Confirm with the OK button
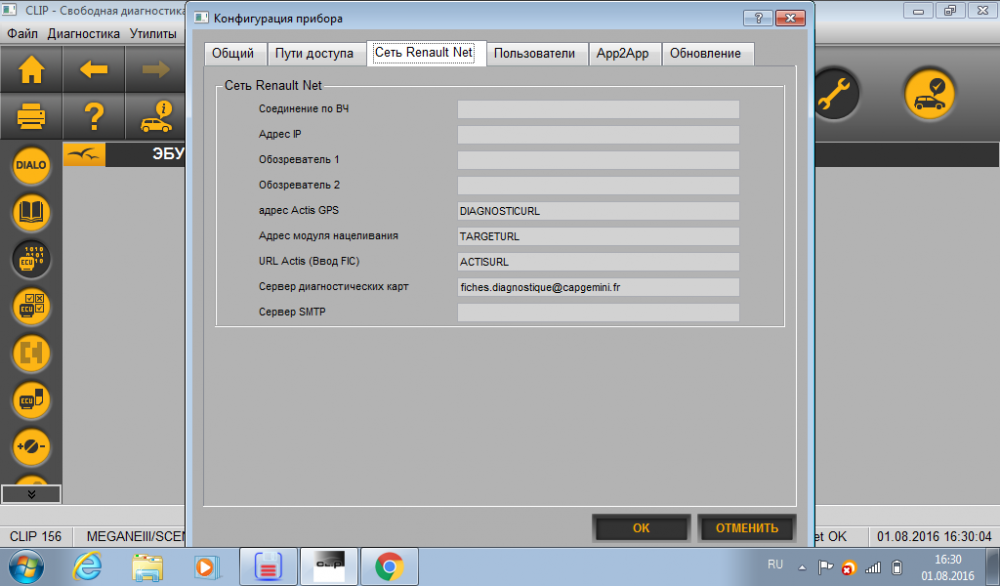Image resolution: width=1000 pixels, height=586 pixels. click(x=641, y=528)
